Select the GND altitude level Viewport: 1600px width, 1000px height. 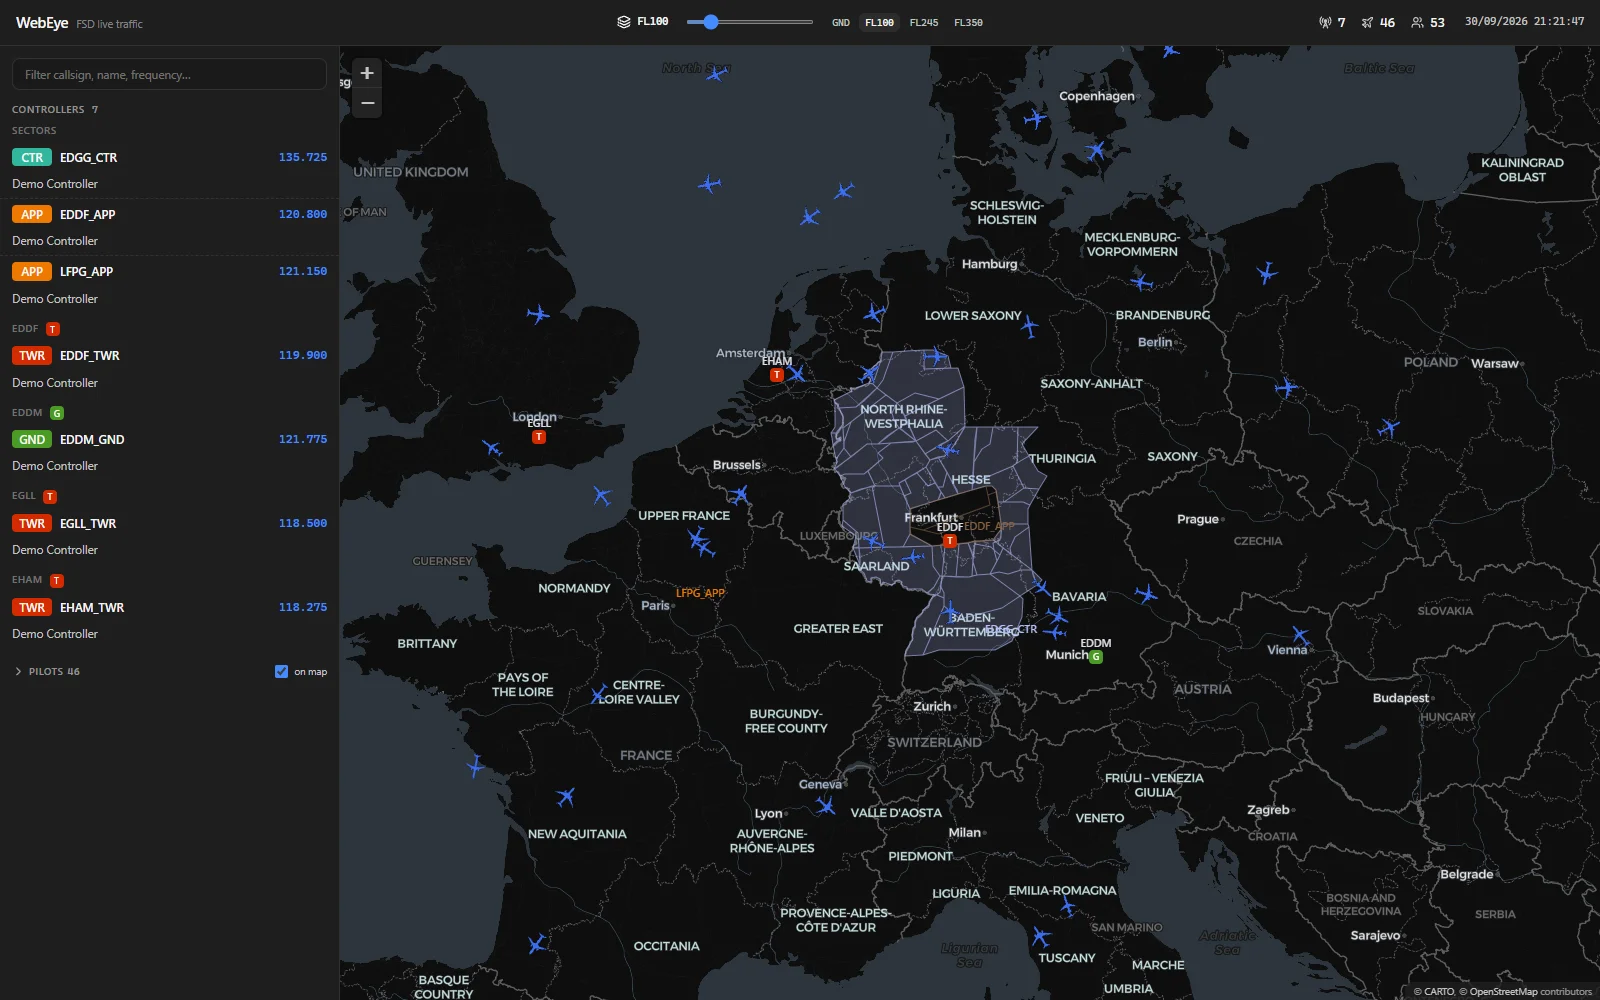(841, 22)
